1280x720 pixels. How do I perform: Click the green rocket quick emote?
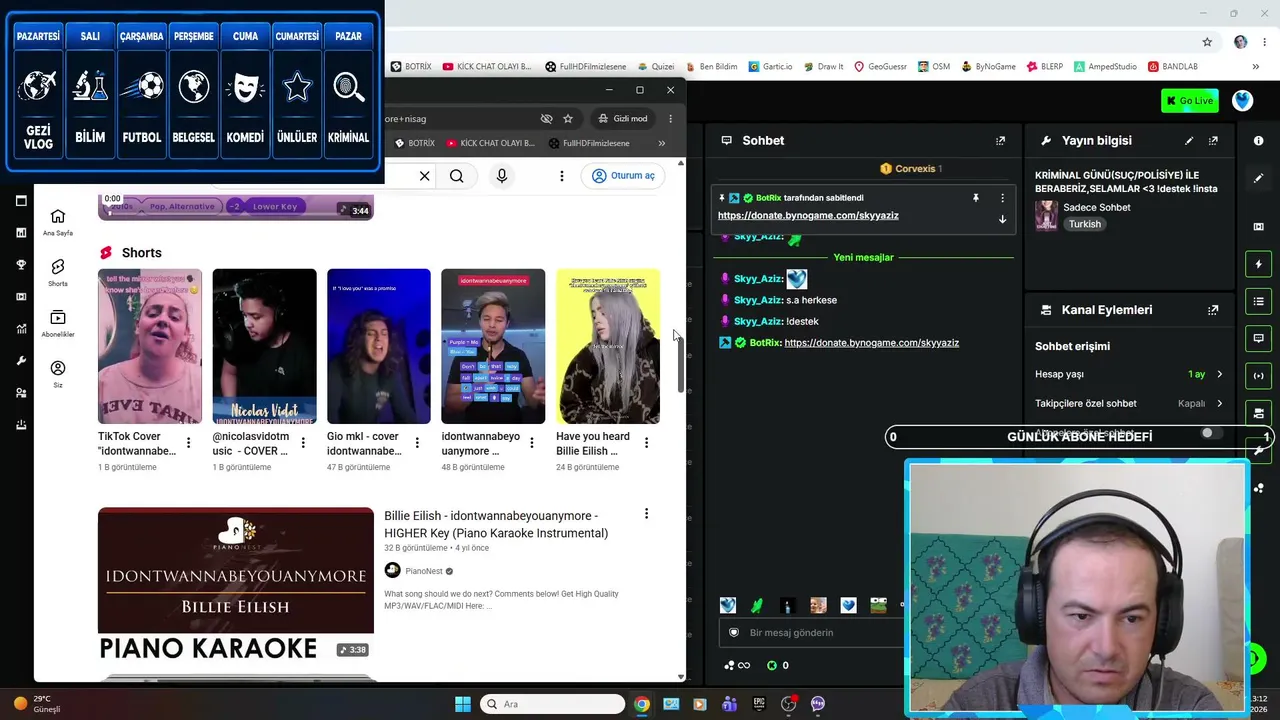pos(757,605)
